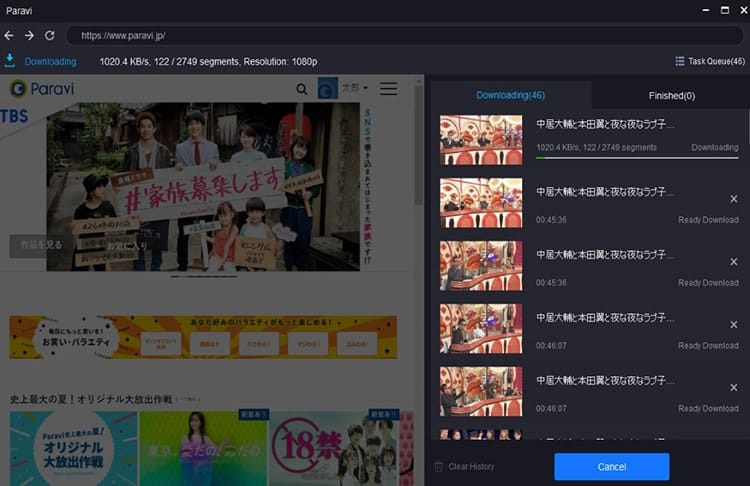Remove the second 00:45:36 queued item

[x=734, y=262]
